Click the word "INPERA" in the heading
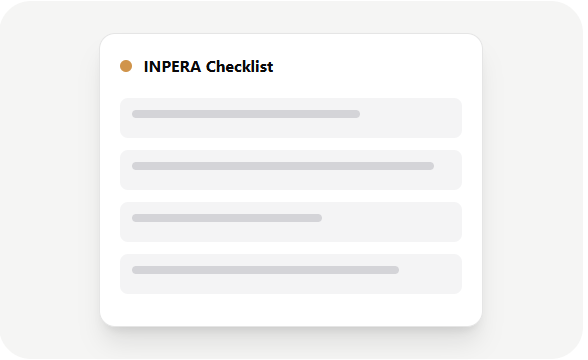The width and height of the screenshot is (588, 360). pyautogui.click(x=172, y=66)
